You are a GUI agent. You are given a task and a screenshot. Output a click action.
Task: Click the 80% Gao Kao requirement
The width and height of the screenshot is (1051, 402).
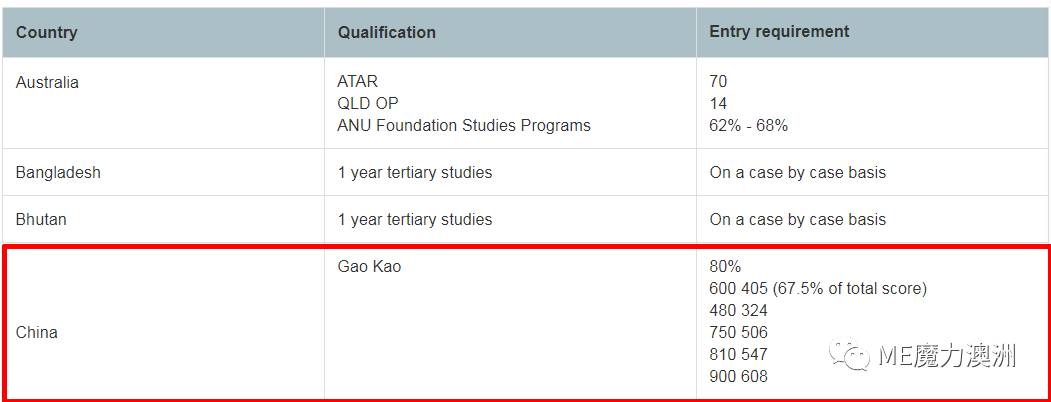(x=725, y=266)
